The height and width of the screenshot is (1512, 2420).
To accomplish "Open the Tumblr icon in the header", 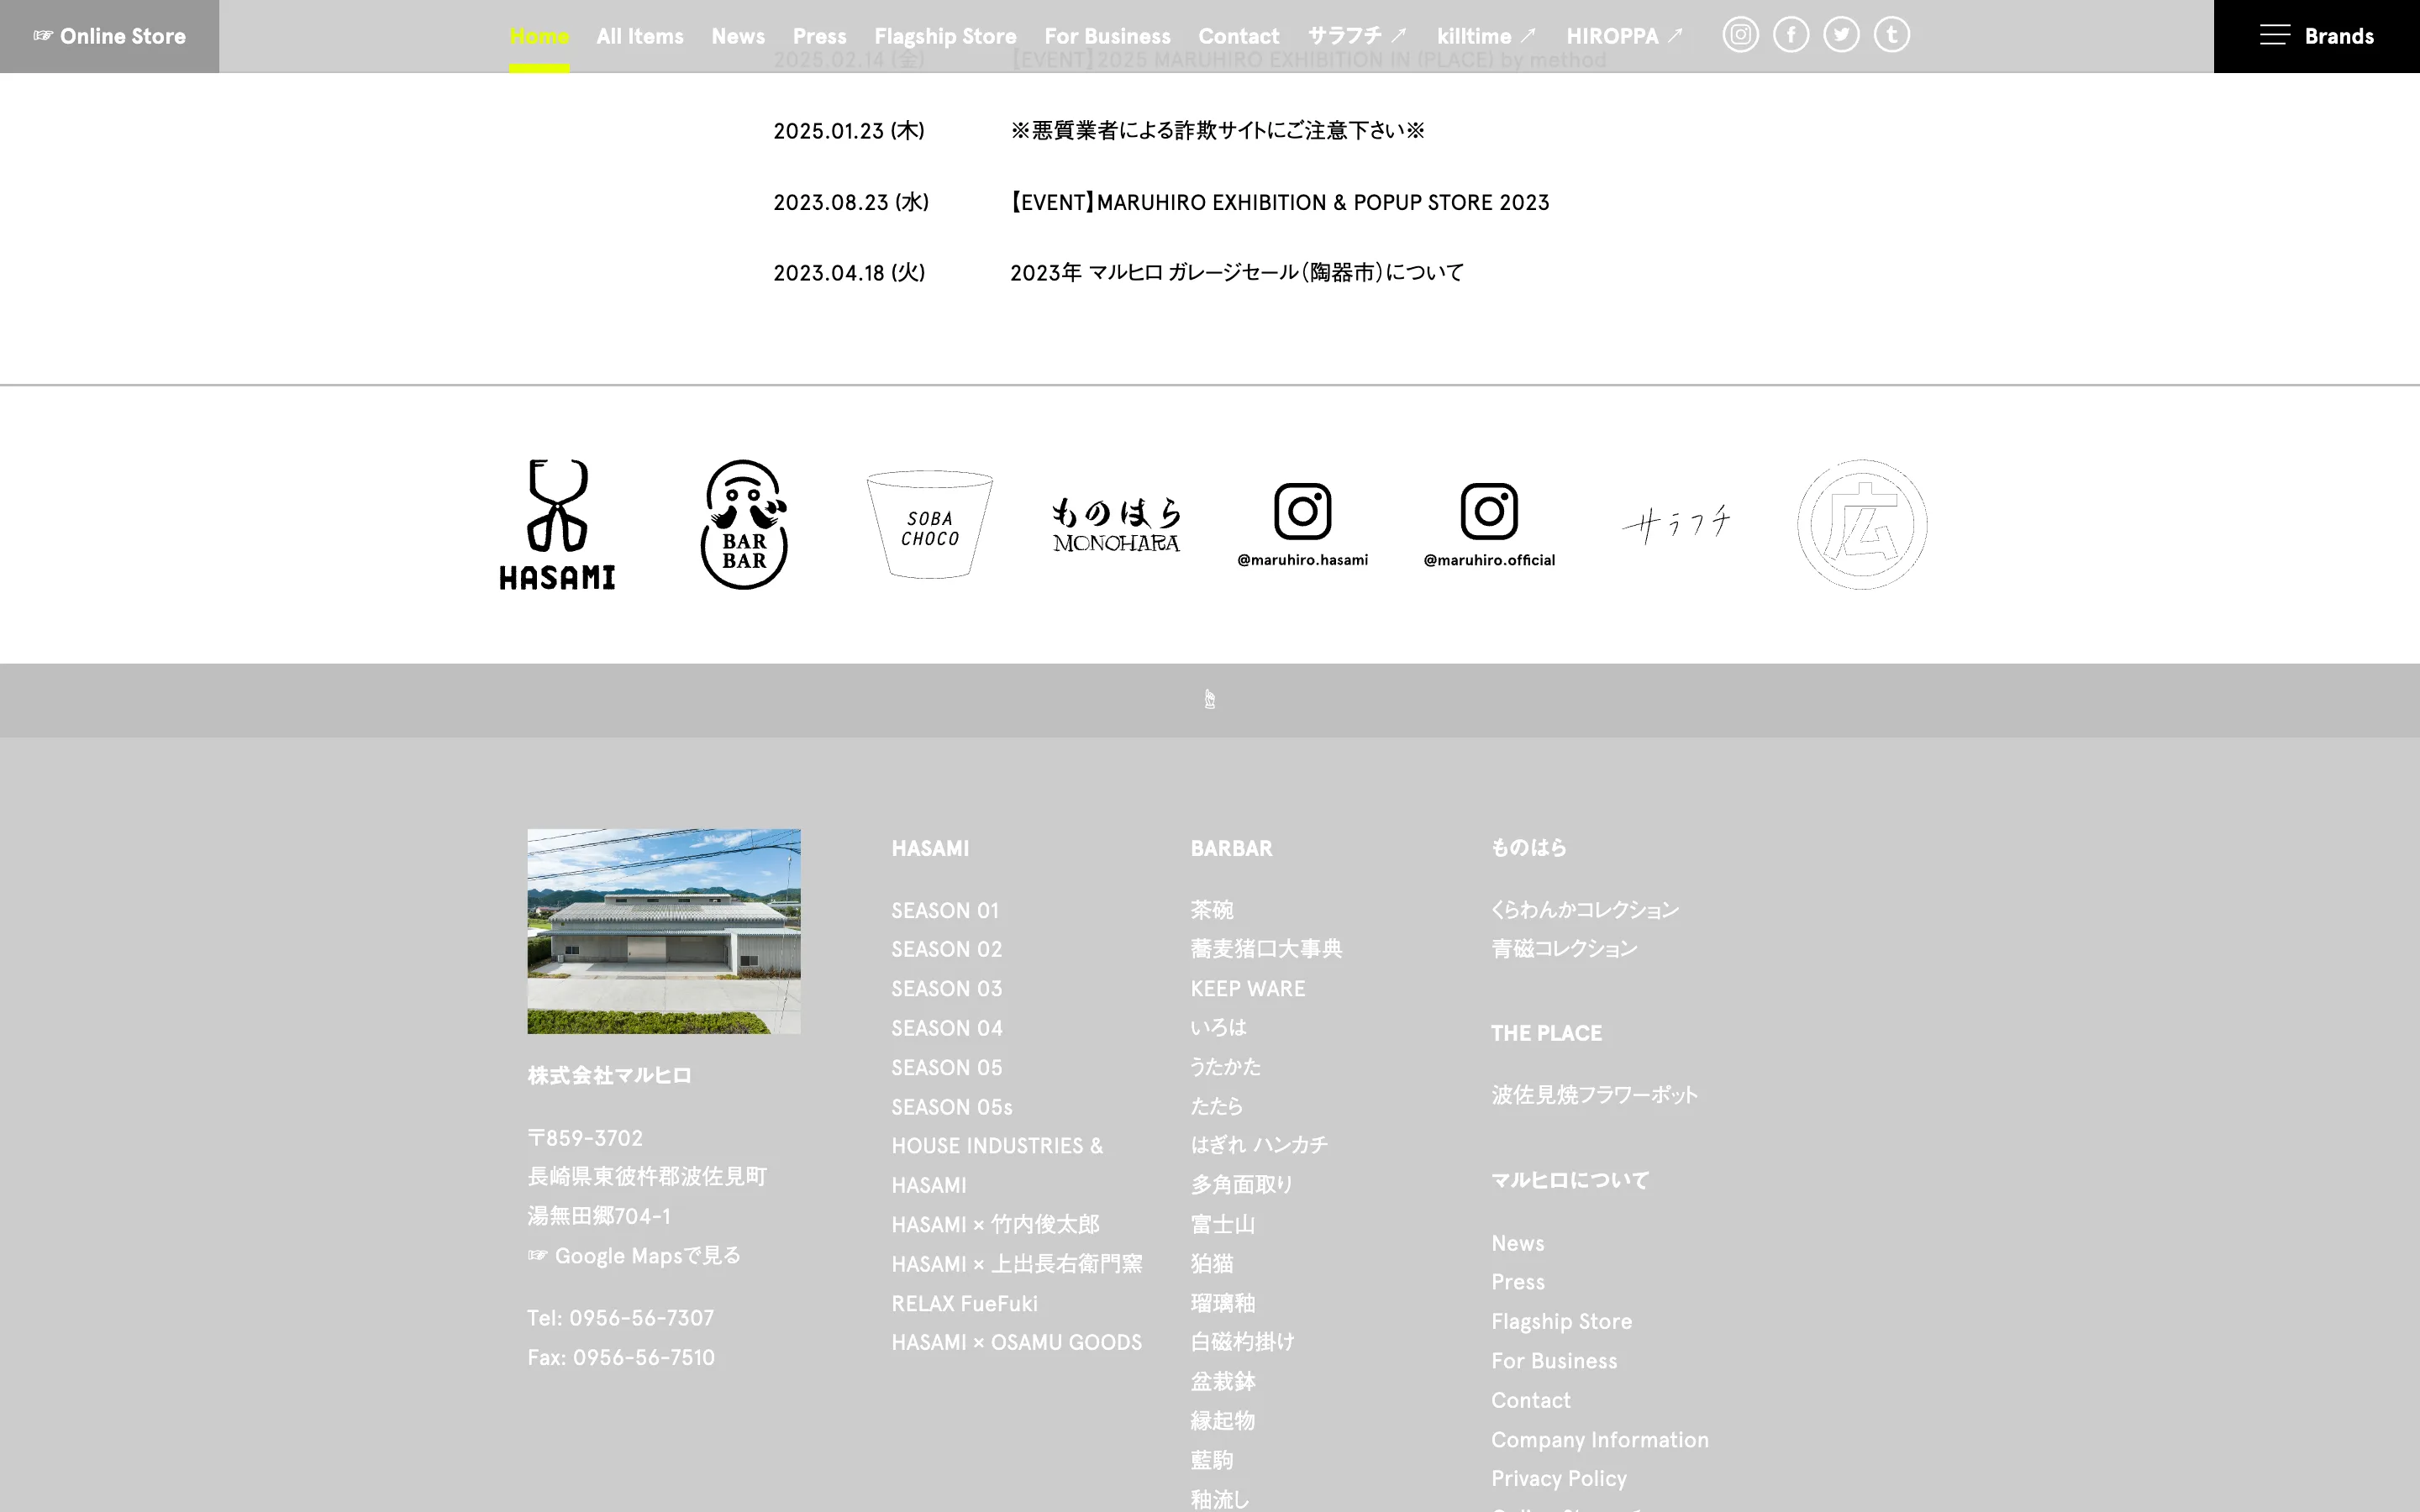I will pyautogui.click(x=1891, y=35).
